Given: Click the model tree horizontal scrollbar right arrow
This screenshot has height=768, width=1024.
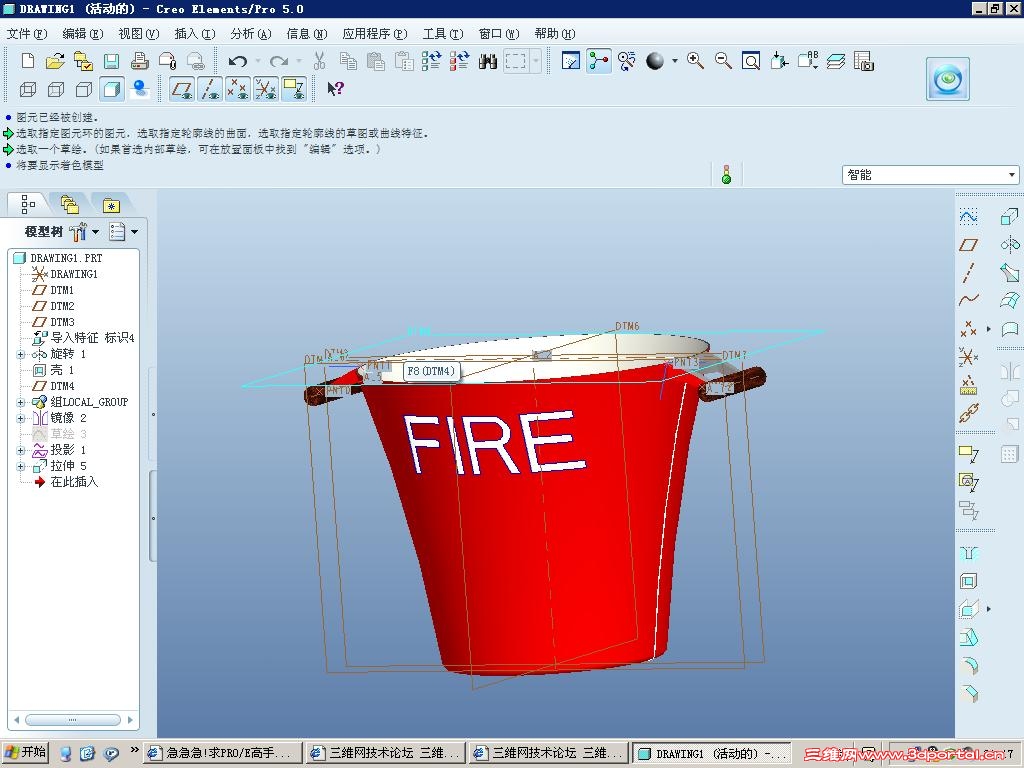Looking at the screenshot, I should pos(131,719).
